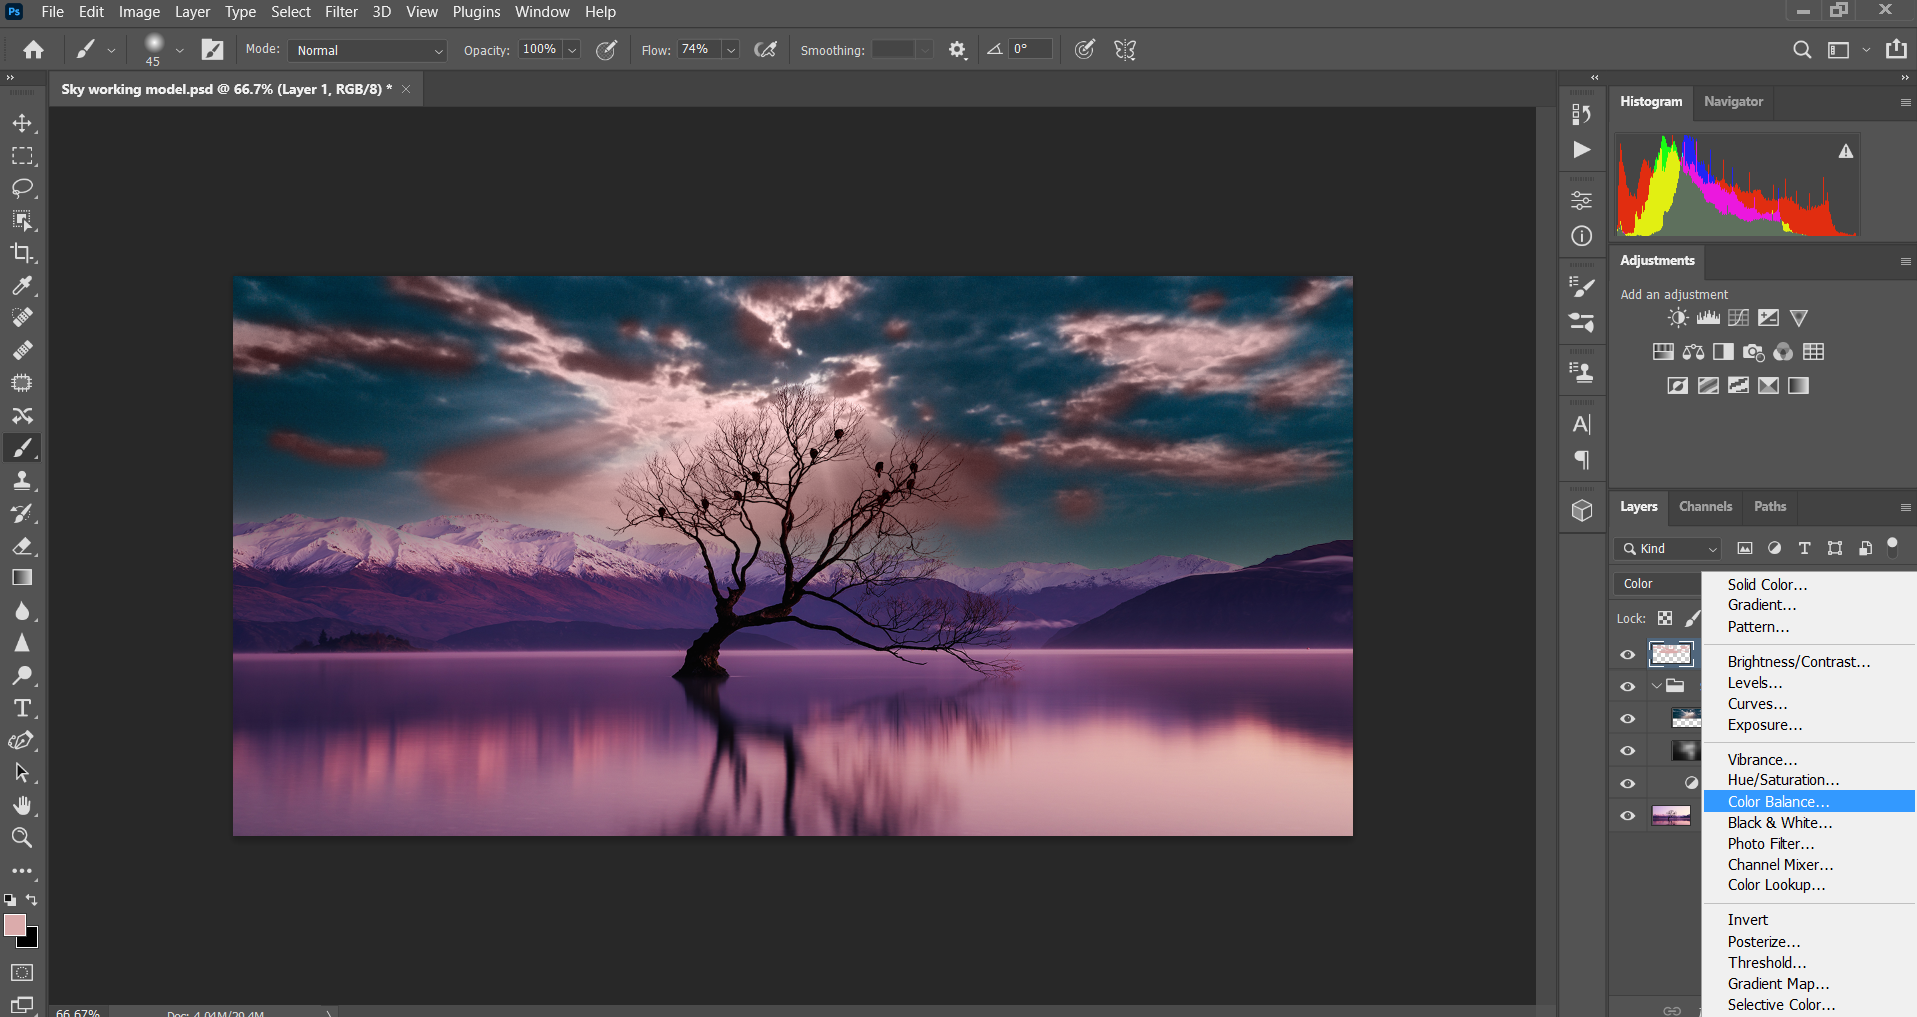Open the Filter menu
The image size is (1917, 1017).
(x=341, y=11)
